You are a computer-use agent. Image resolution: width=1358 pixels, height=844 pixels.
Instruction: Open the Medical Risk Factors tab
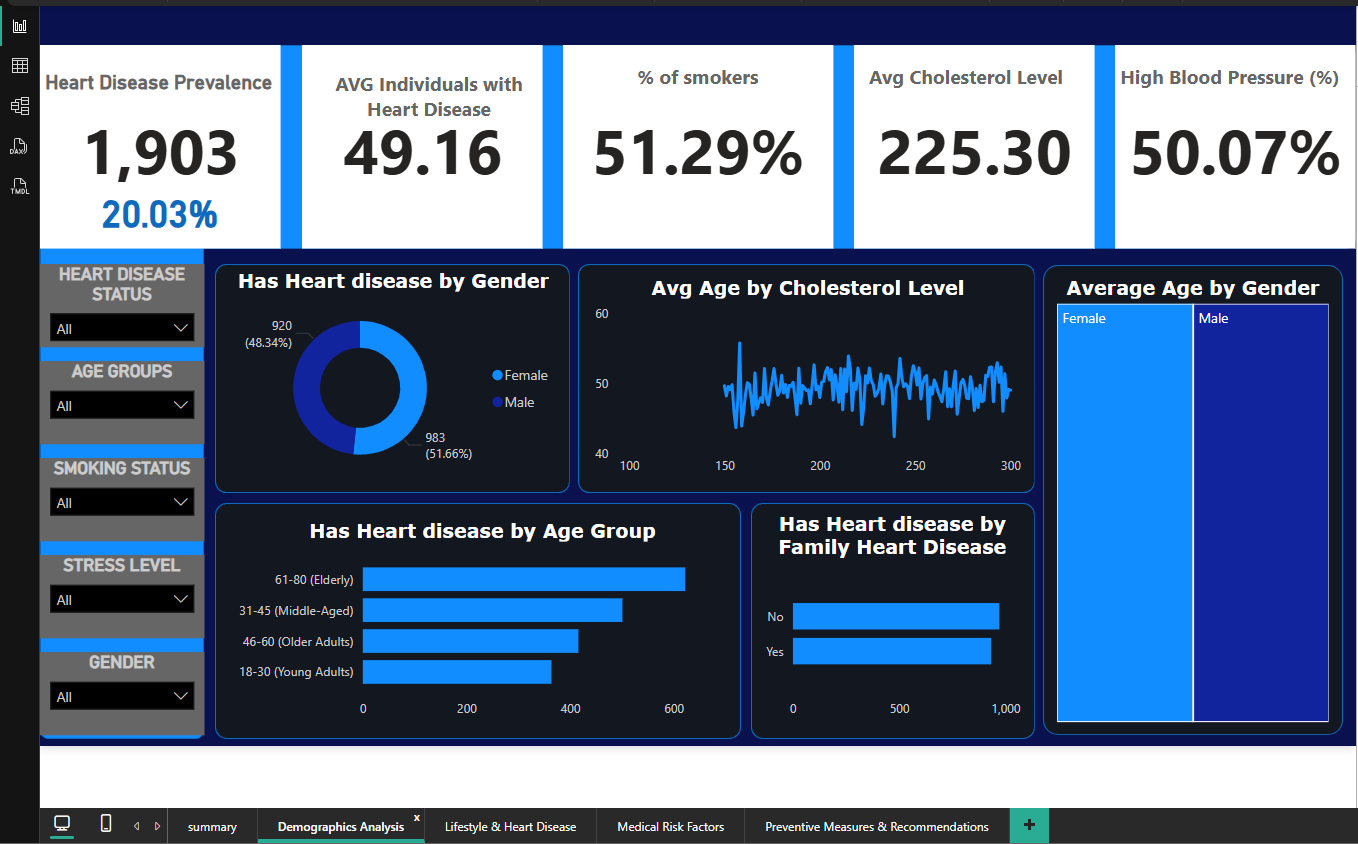(x=670, y=827)
